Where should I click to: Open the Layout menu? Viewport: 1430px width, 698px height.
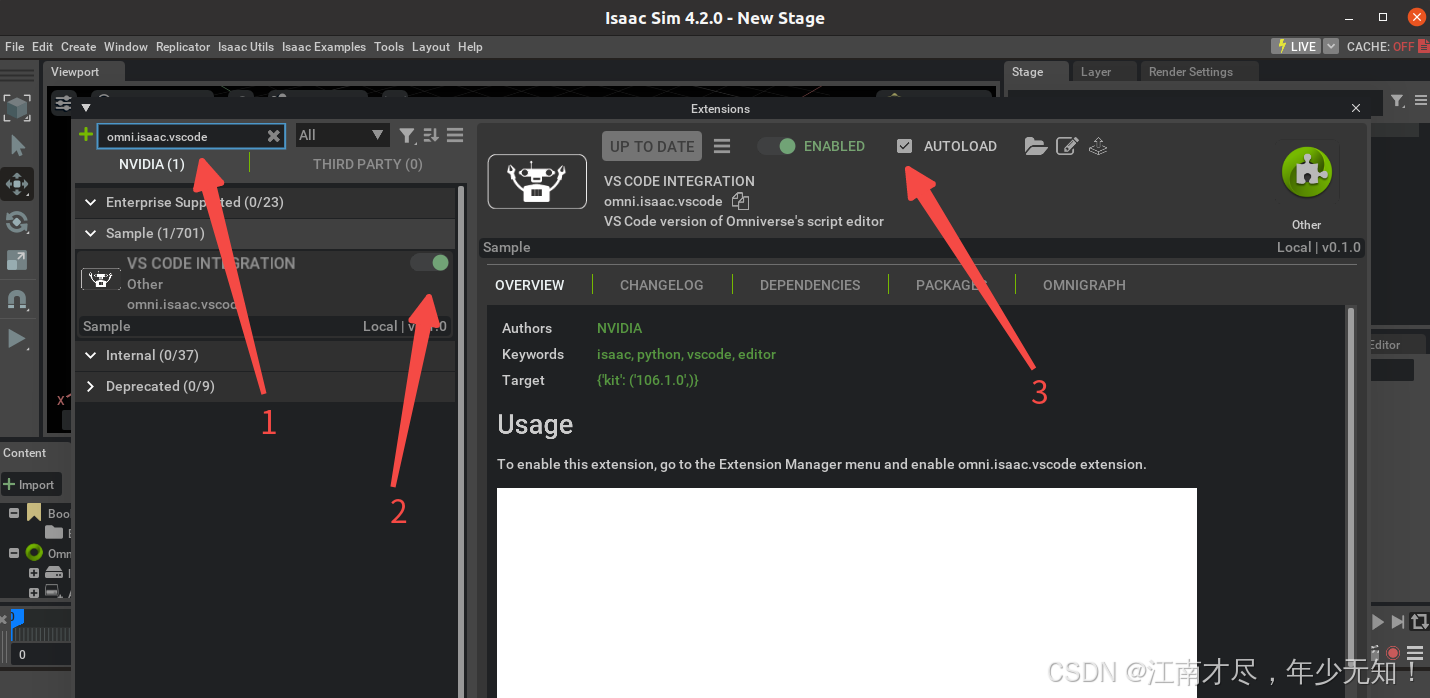pos(431,47)
